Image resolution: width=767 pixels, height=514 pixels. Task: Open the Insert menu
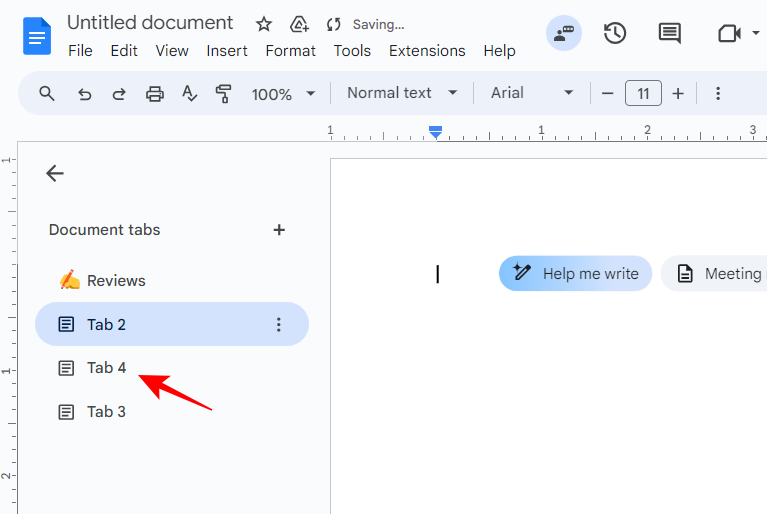[227, 51]
